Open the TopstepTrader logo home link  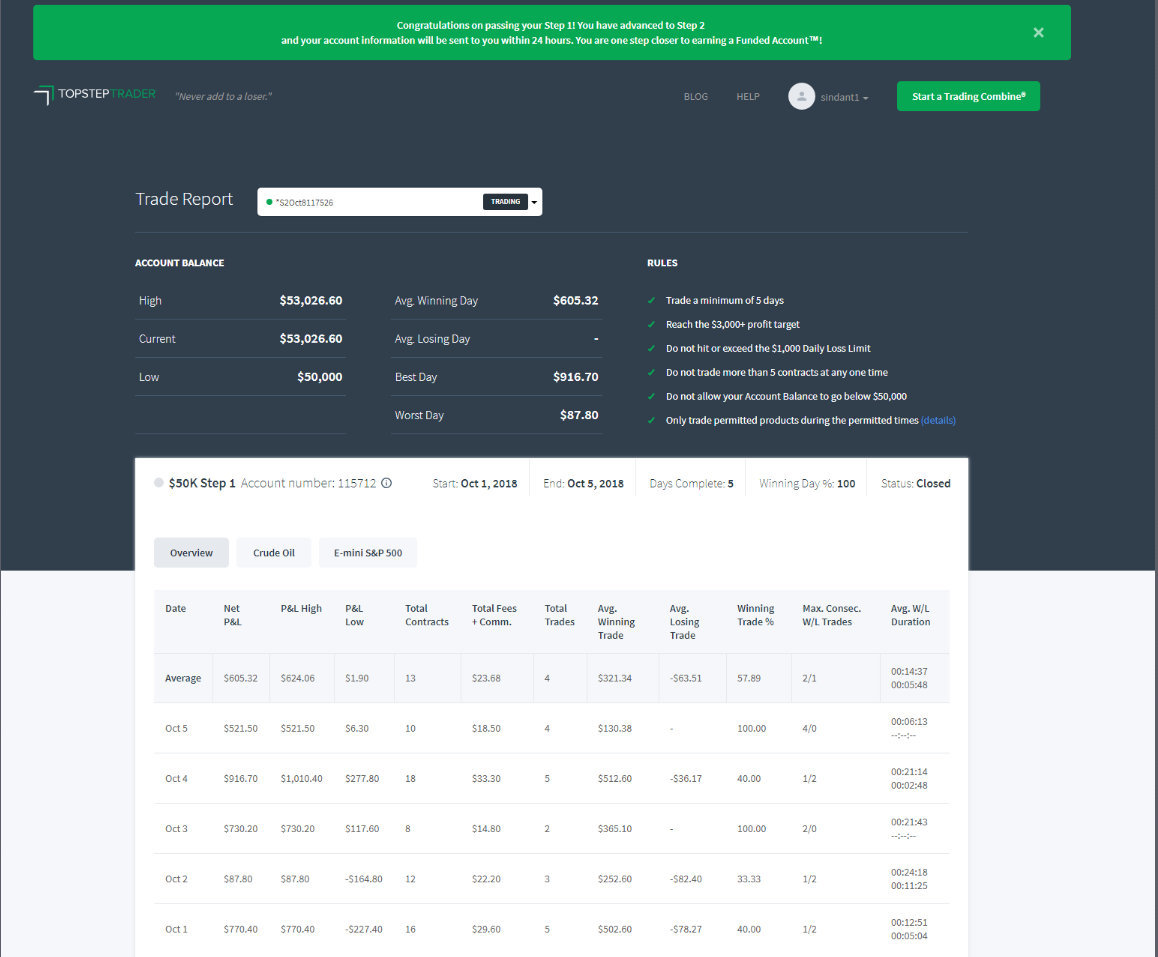click(94, 94)
